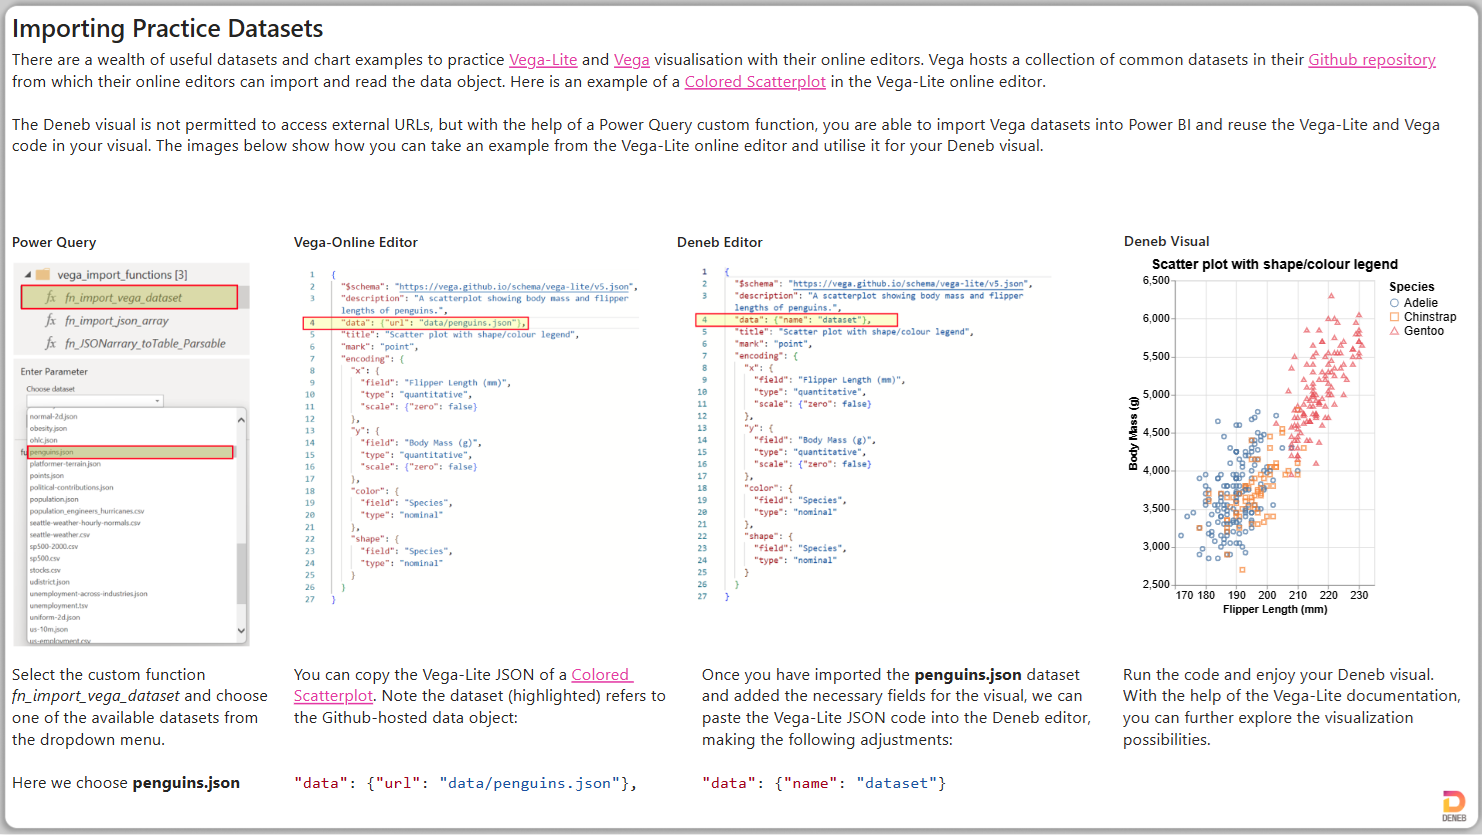Click the fx icon beside fn_JSONarrary_toTable_Parsable
The height and width of the screenshot is (835, 1482).
51,343
